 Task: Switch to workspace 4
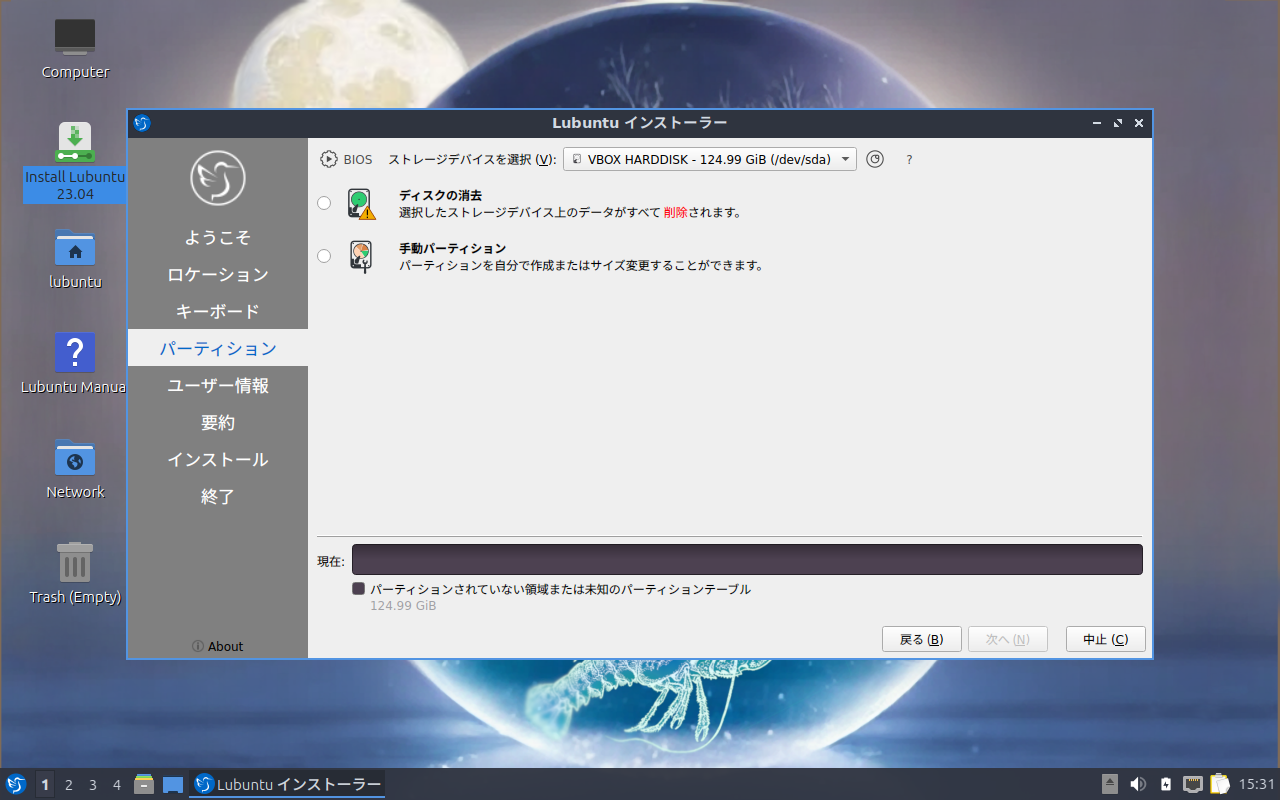tap(117, 785)
